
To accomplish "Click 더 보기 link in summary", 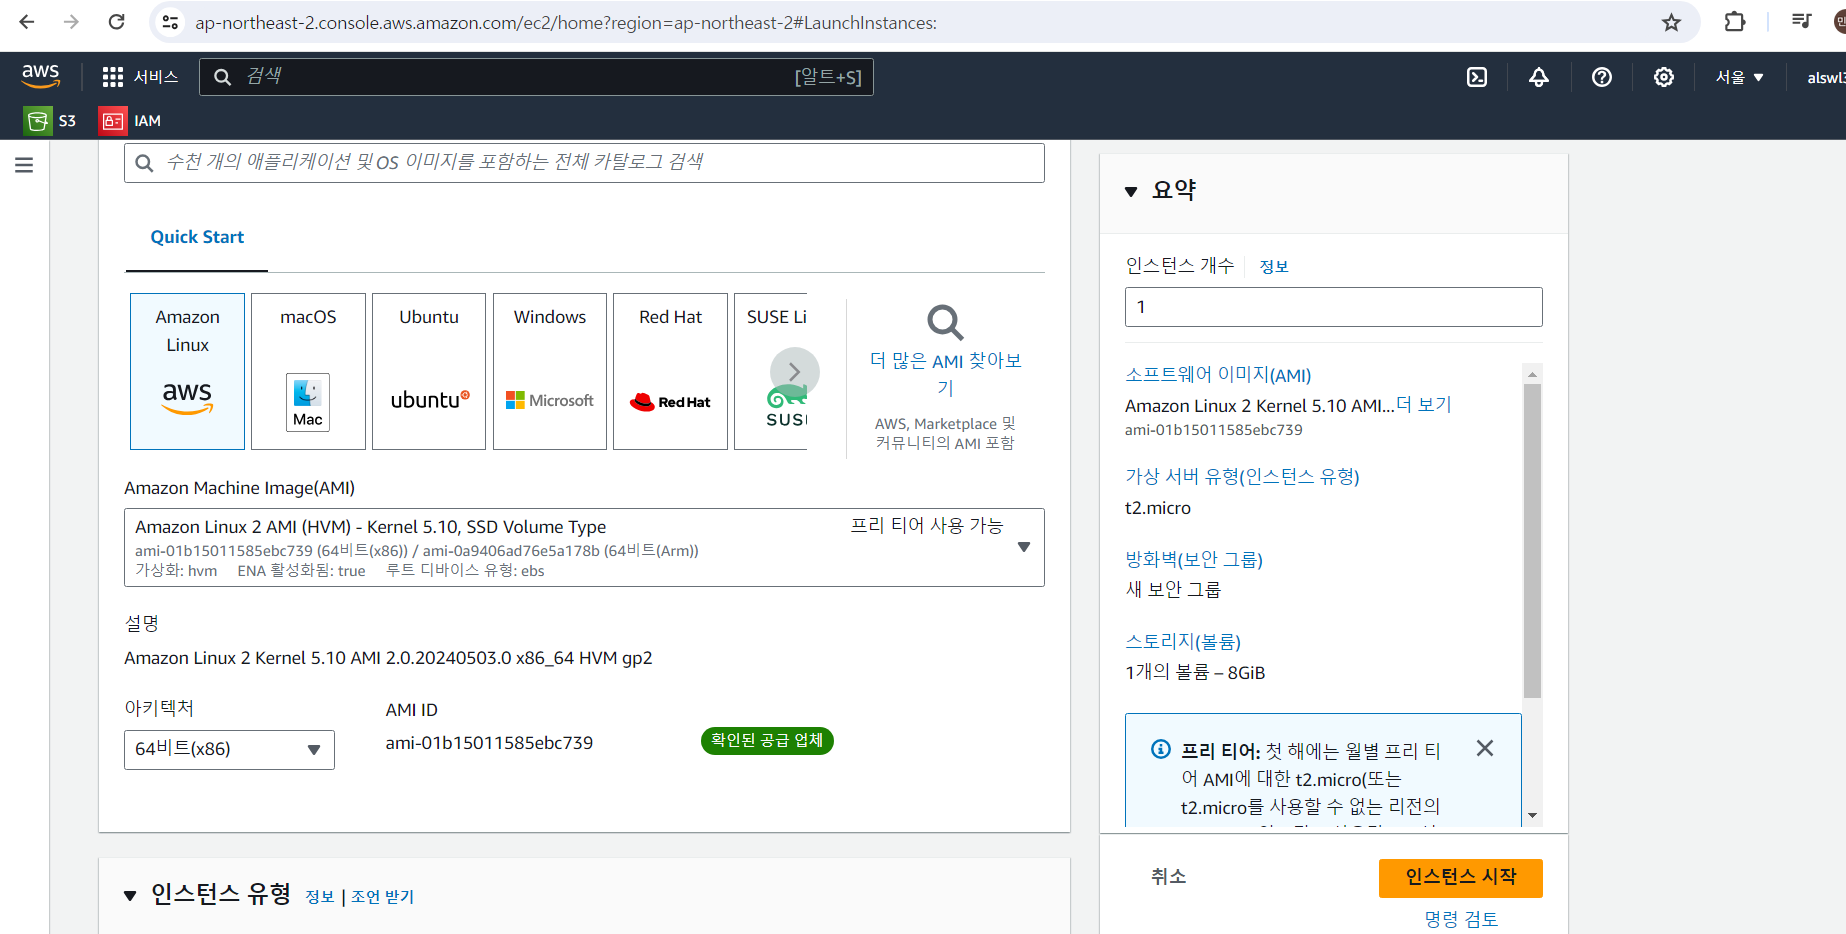I will (x=1424, y=405).
